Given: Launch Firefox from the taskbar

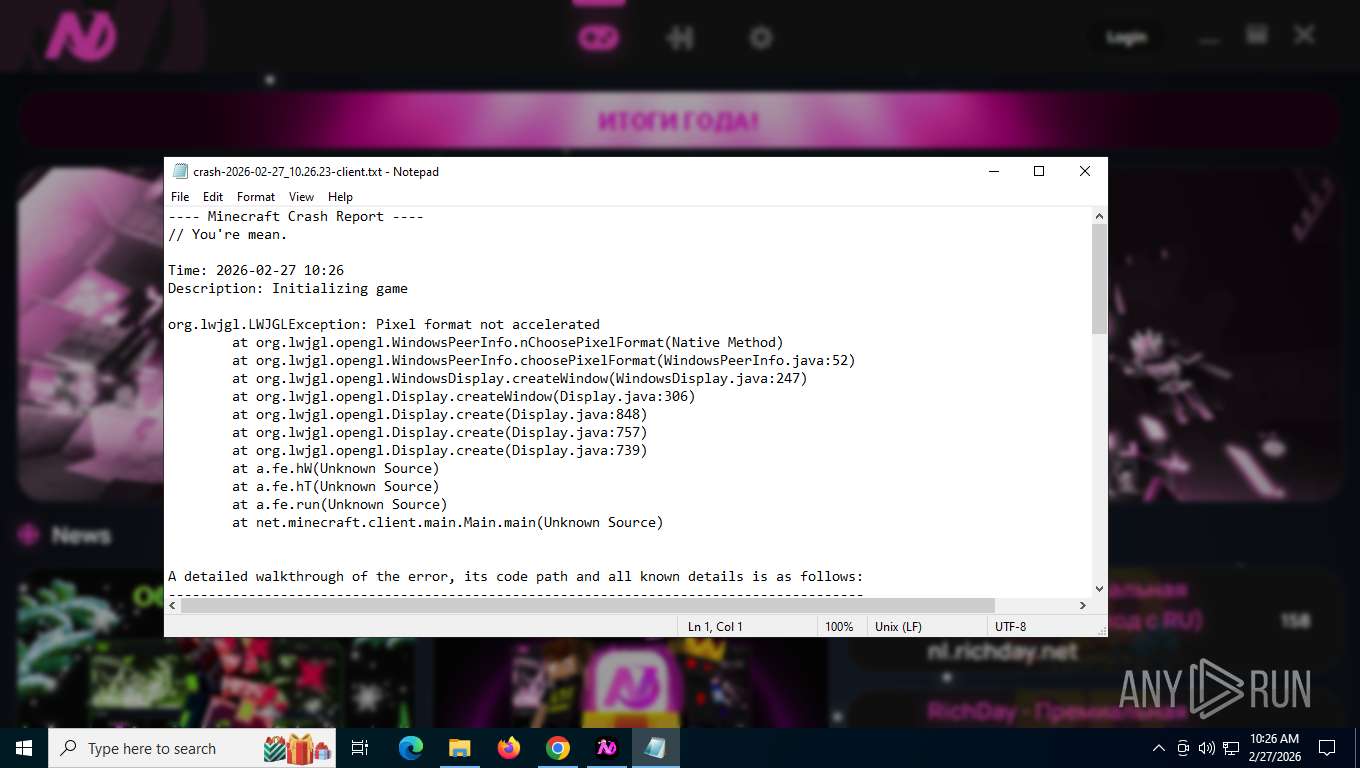Looking at the screenshot, I should coord(509,748).
